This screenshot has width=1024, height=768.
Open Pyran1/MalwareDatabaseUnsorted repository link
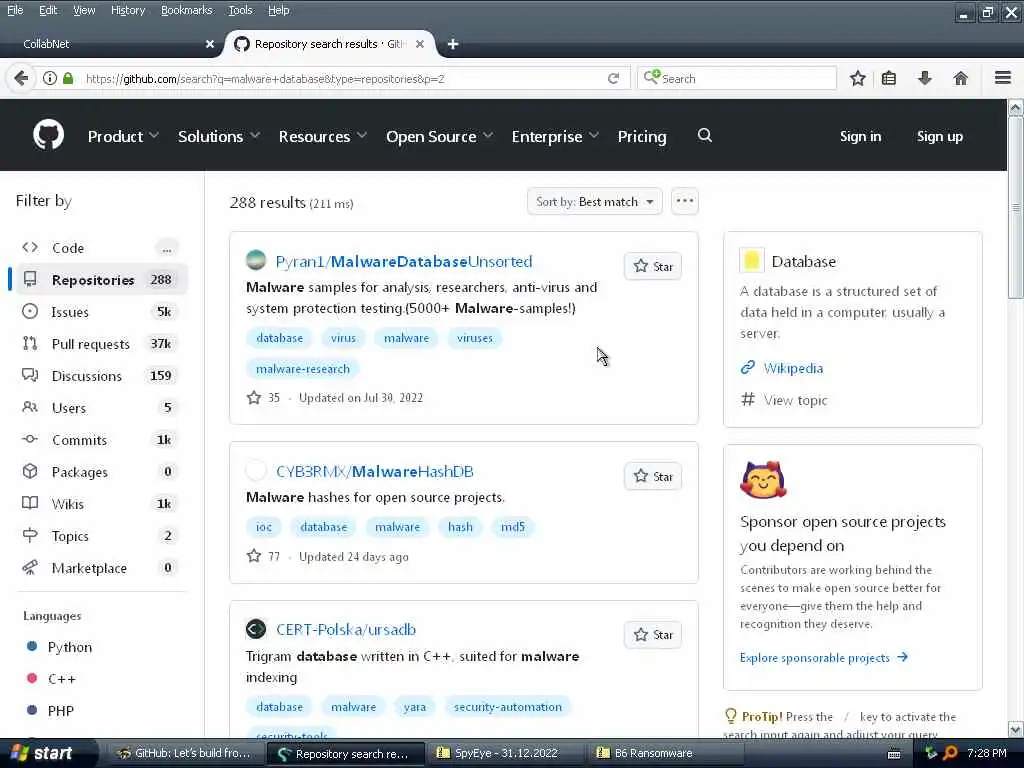pos(404,261)
